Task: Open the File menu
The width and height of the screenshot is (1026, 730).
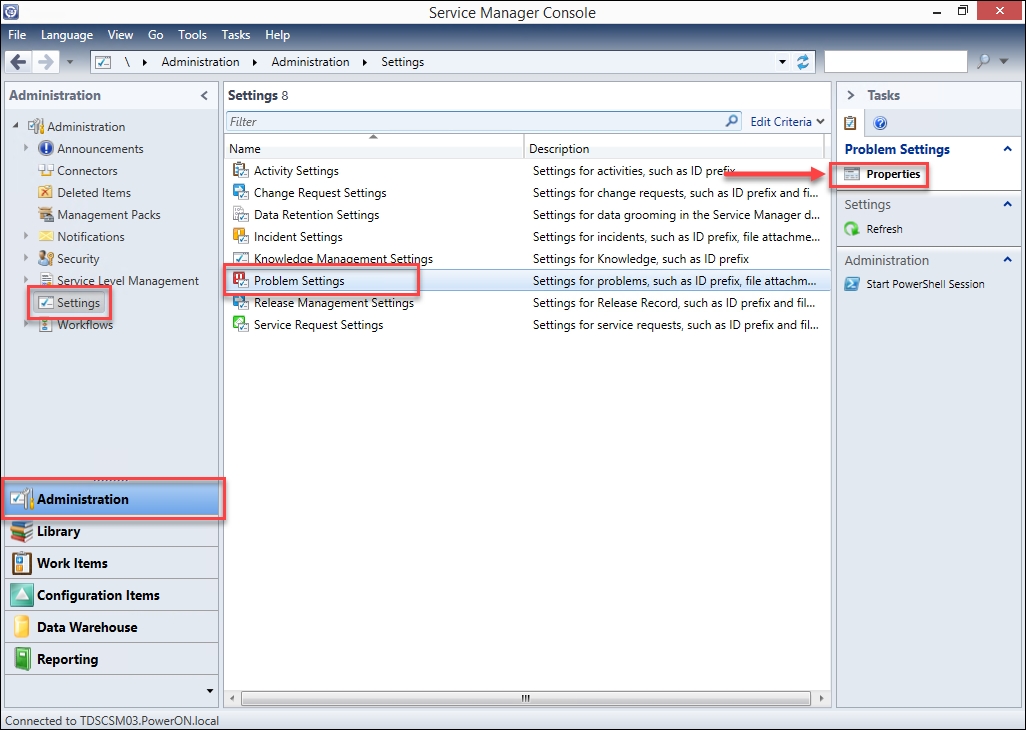Action: coord(17,35)
